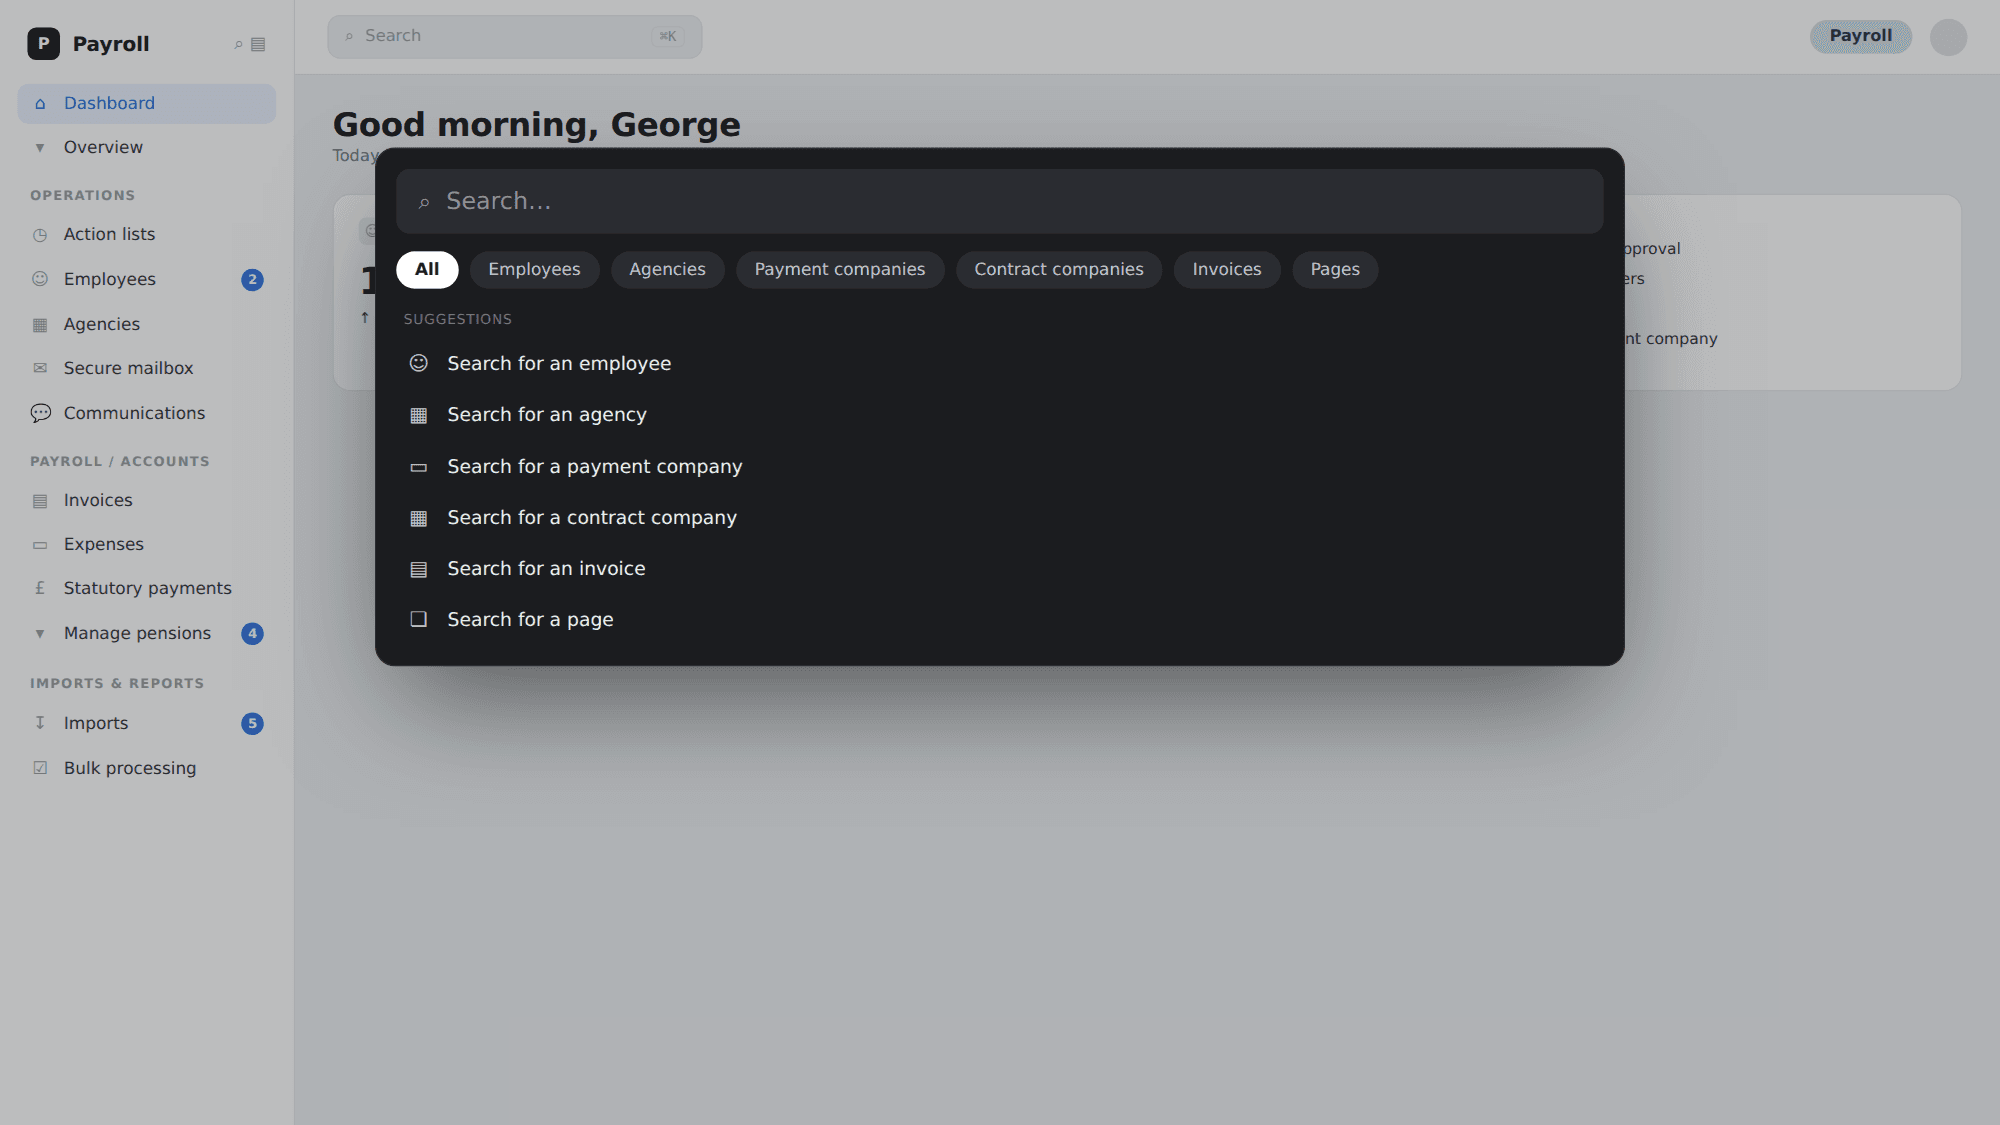Select the All filter chip
This screenshot has width=2000, height=1125.
427,269
